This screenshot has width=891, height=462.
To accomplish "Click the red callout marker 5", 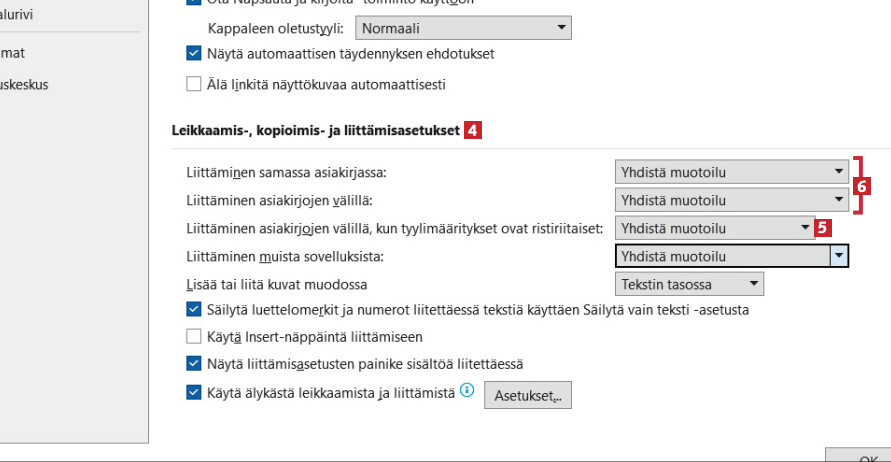I will (x=823, y=227).
